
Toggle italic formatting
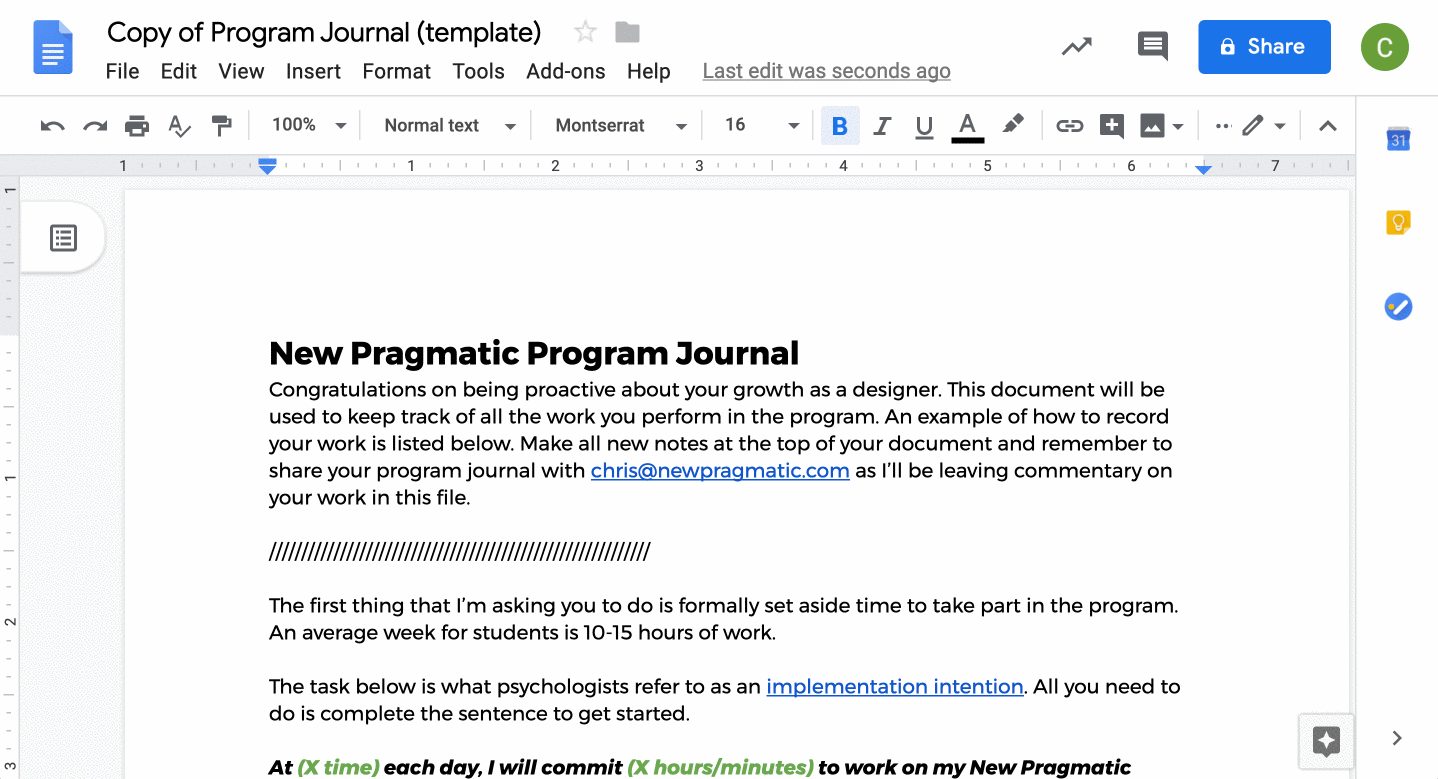pos(882,126)
